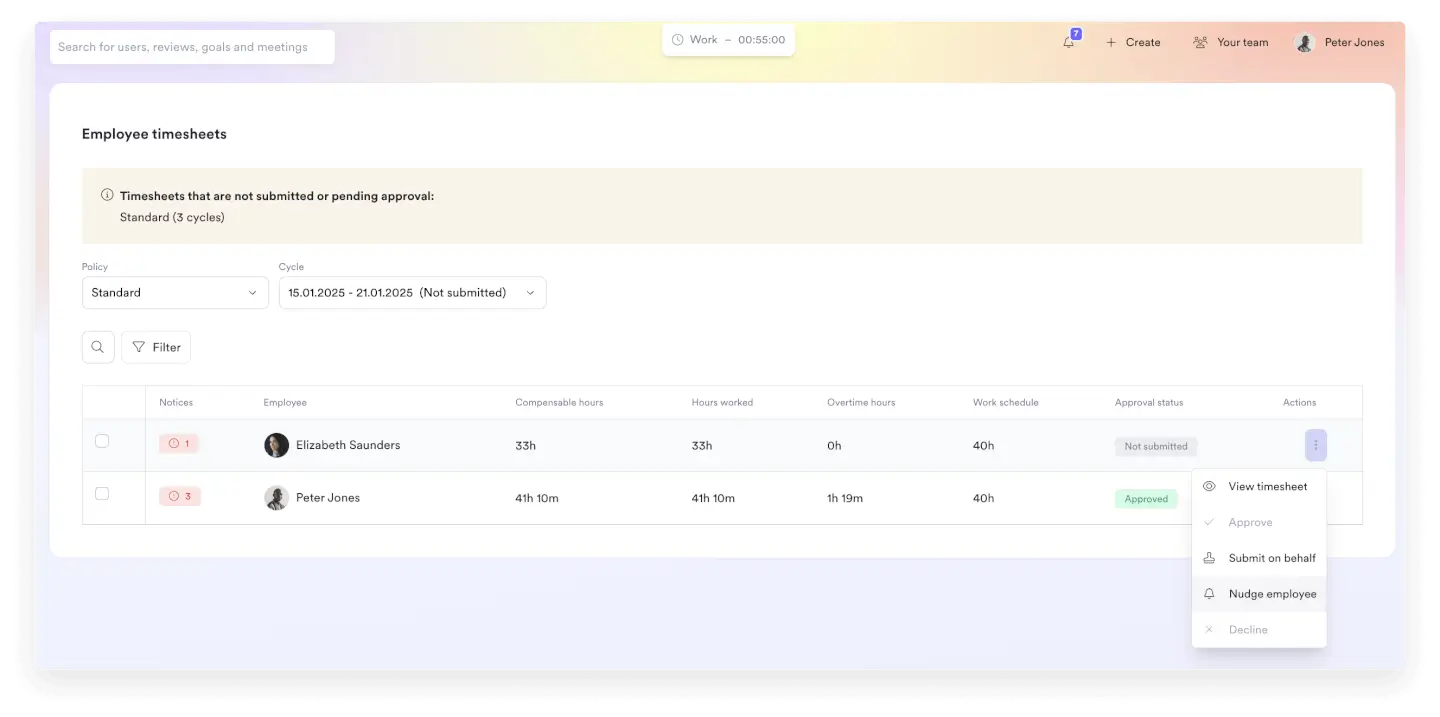Click the Compensable hours column header
The image size is (1440, 717).
(559, 403)
